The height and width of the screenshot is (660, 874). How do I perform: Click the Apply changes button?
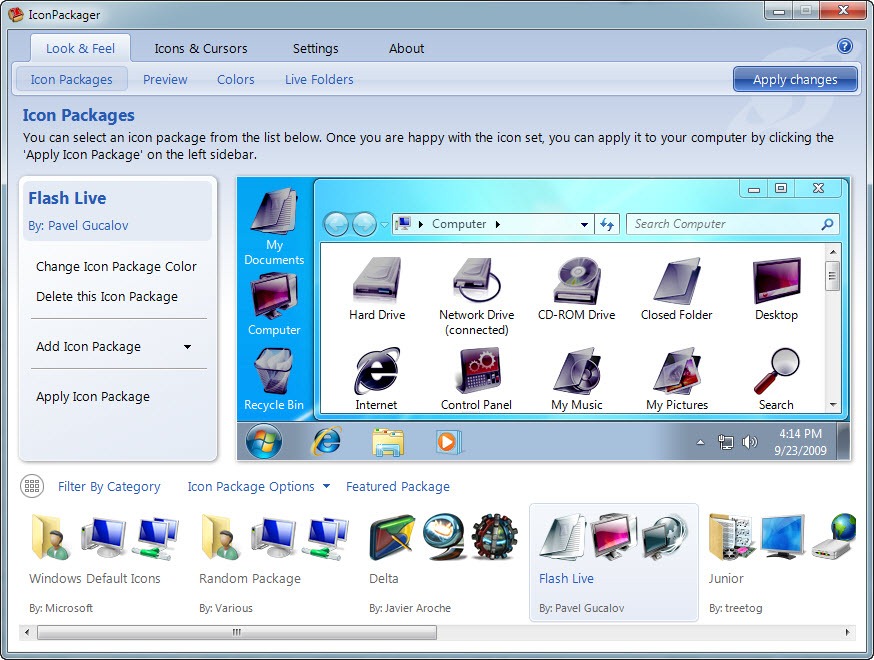coord(795,79)
